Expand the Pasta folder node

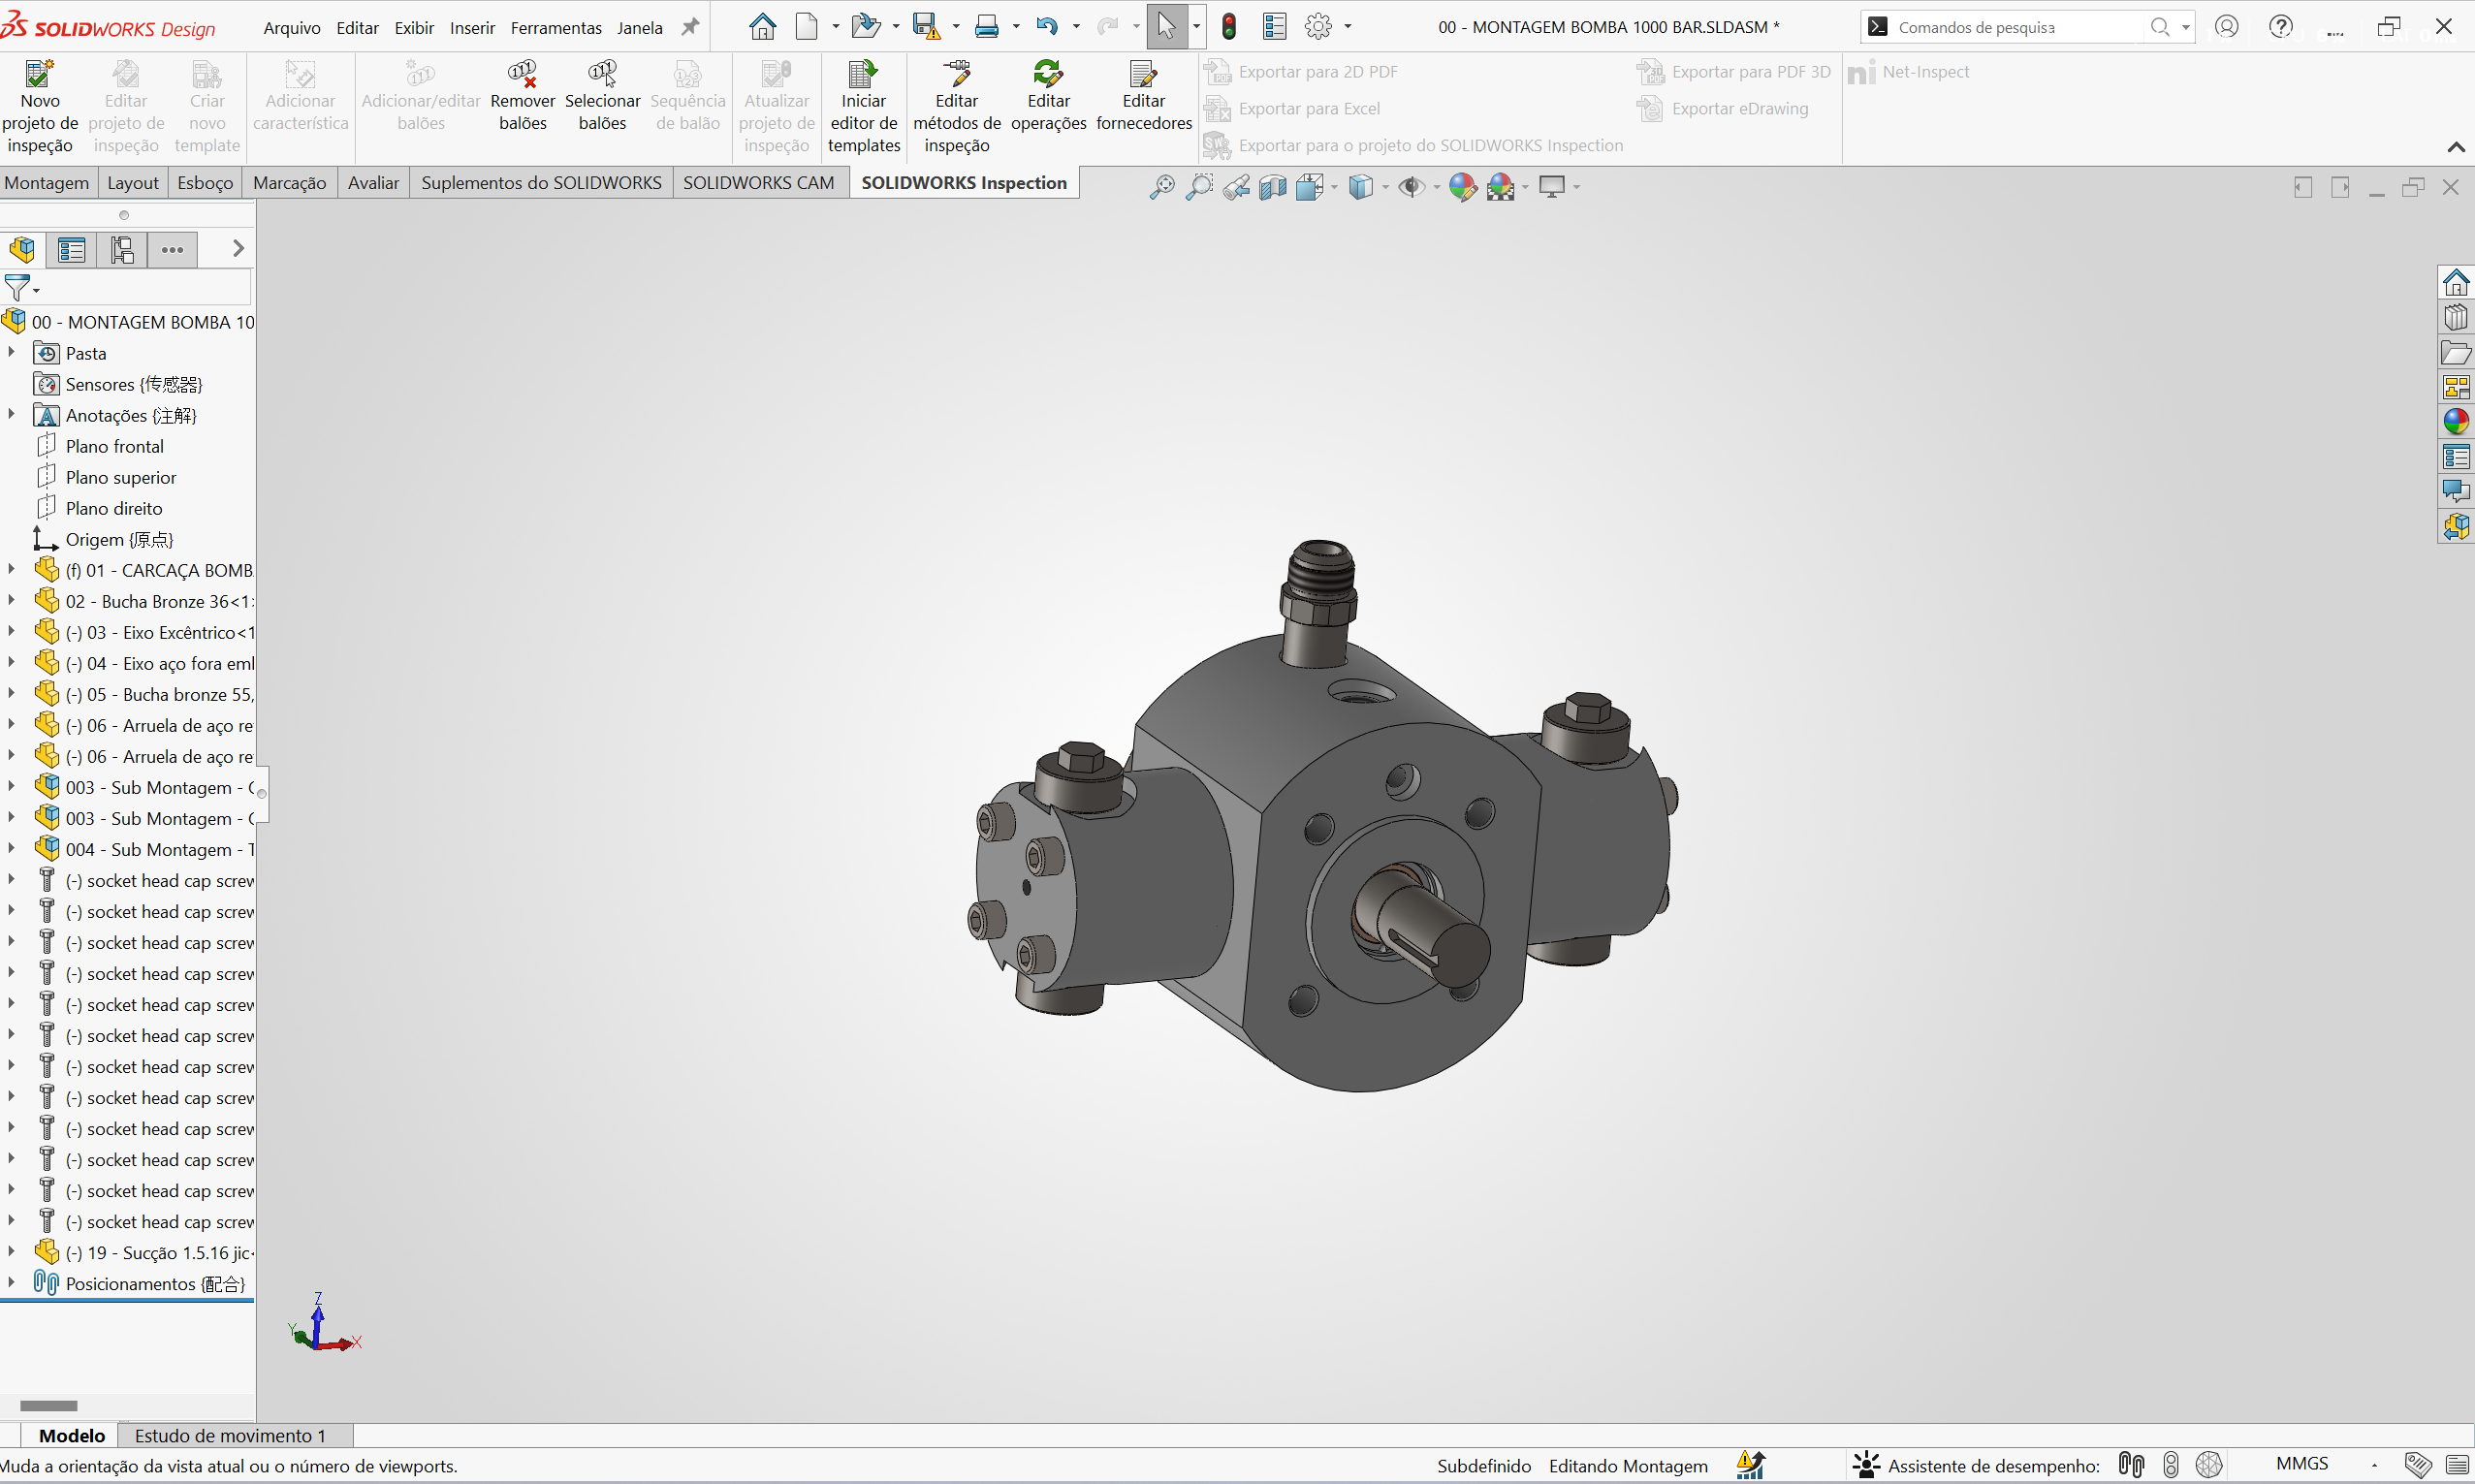(11, 352)
